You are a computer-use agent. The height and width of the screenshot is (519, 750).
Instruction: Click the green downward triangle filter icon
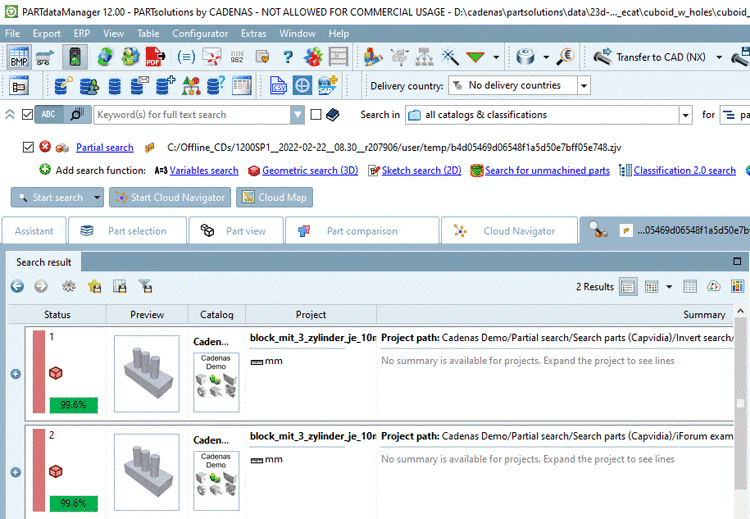tap(475, 57)
